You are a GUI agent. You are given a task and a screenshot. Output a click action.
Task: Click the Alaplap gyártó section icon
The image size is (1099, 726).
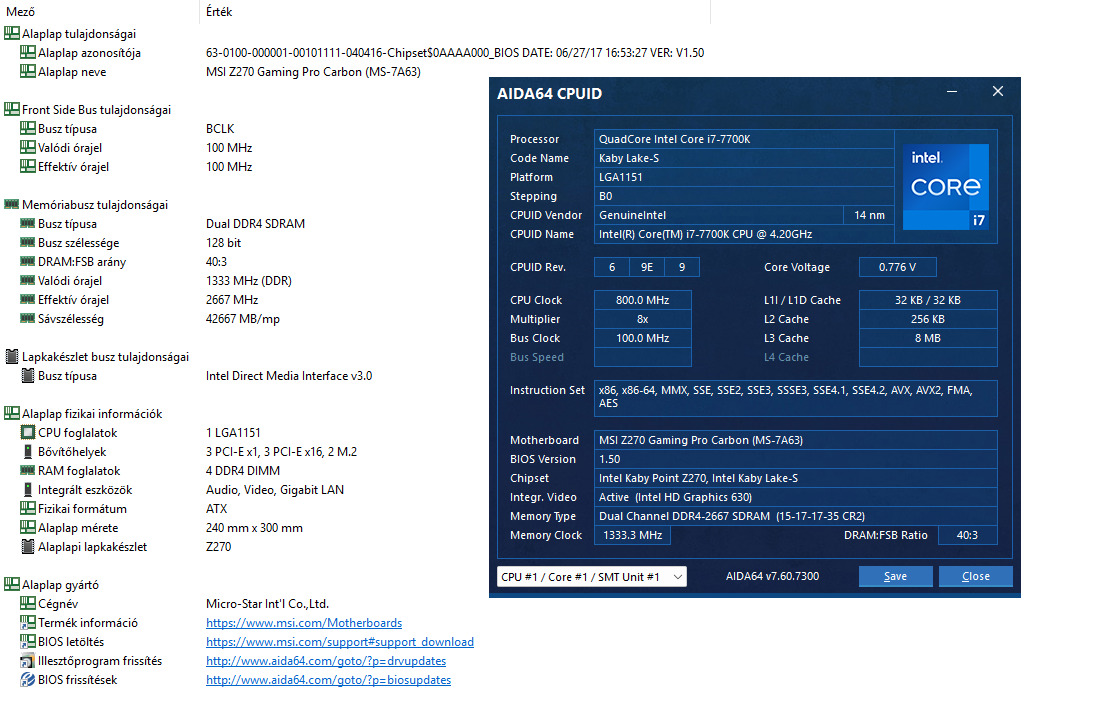click(x=12, y=584)
